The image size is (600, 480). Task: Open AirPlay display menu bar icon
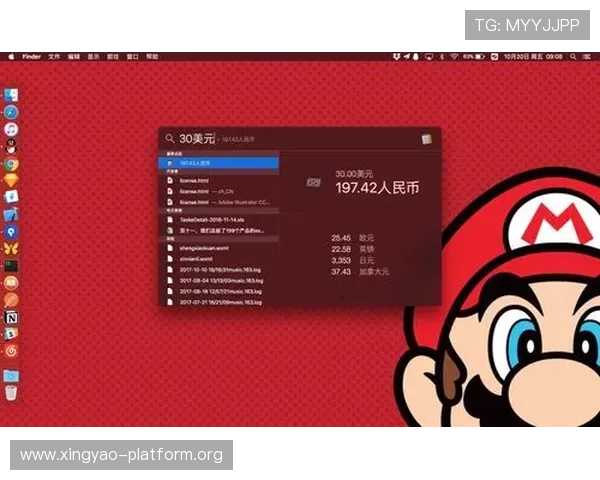click(429, 57)
